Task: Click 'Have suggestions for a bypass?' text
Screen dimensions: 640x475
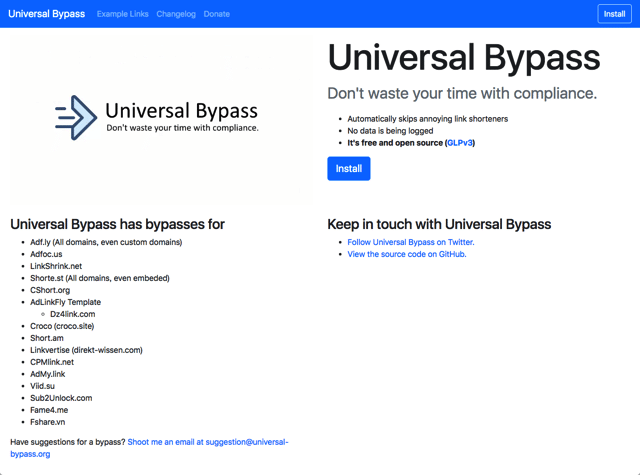Action: pos(68,442)
